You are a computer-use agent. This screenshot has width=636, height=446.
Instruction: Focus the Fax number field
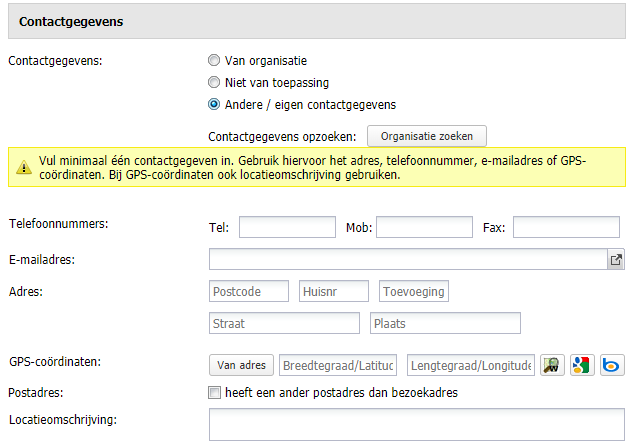tap(566, 227)
